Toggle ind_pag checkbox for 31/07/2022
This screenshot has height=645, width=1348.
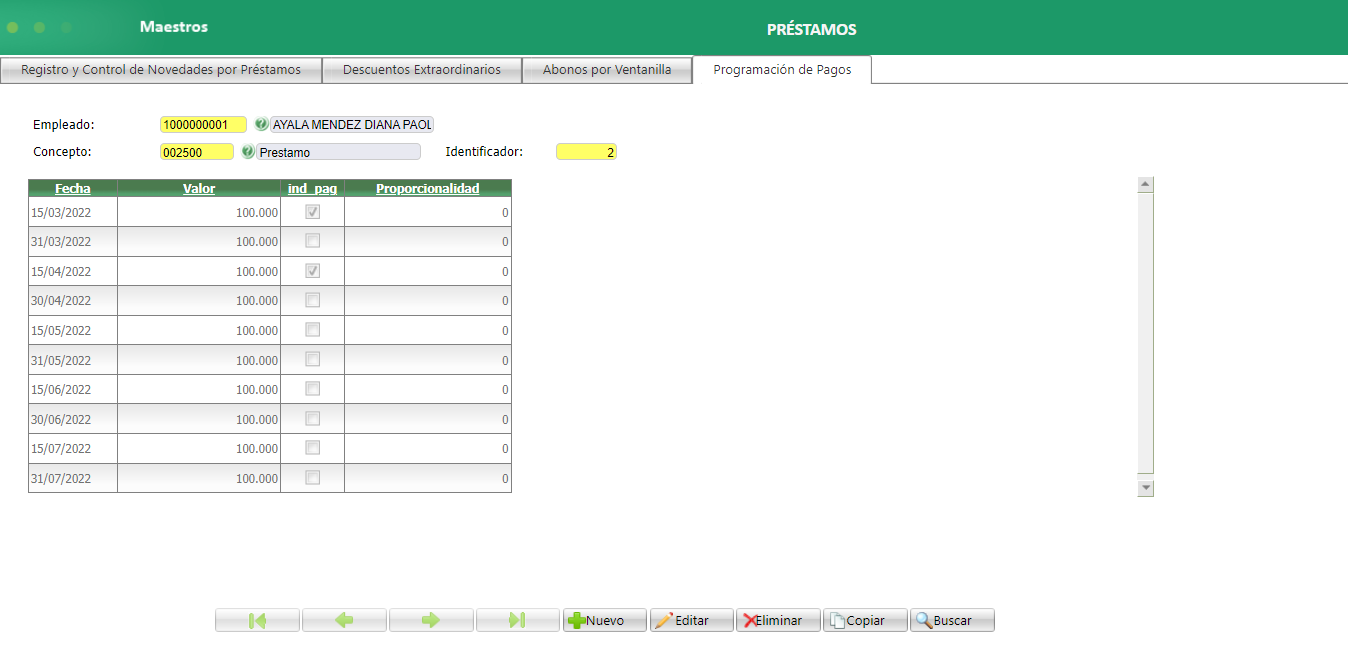tap(313, 478)
